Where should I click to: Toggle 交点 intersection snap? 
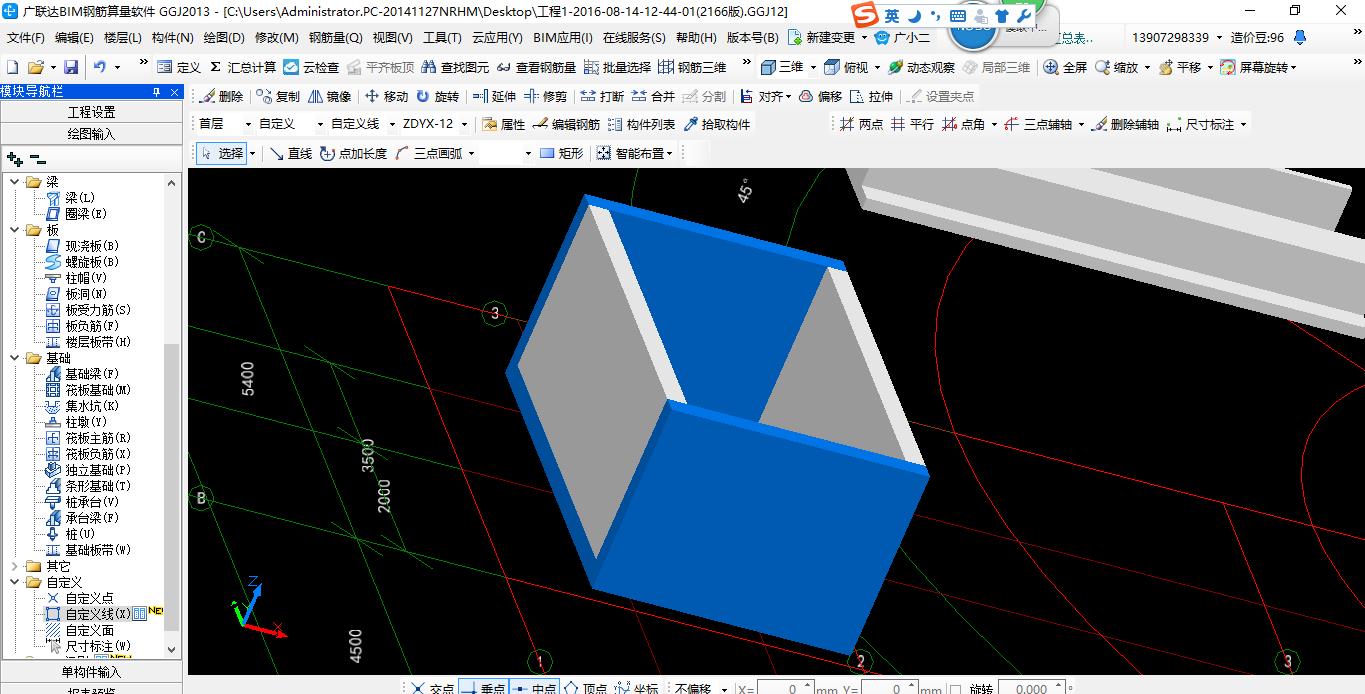click(432, 688)
